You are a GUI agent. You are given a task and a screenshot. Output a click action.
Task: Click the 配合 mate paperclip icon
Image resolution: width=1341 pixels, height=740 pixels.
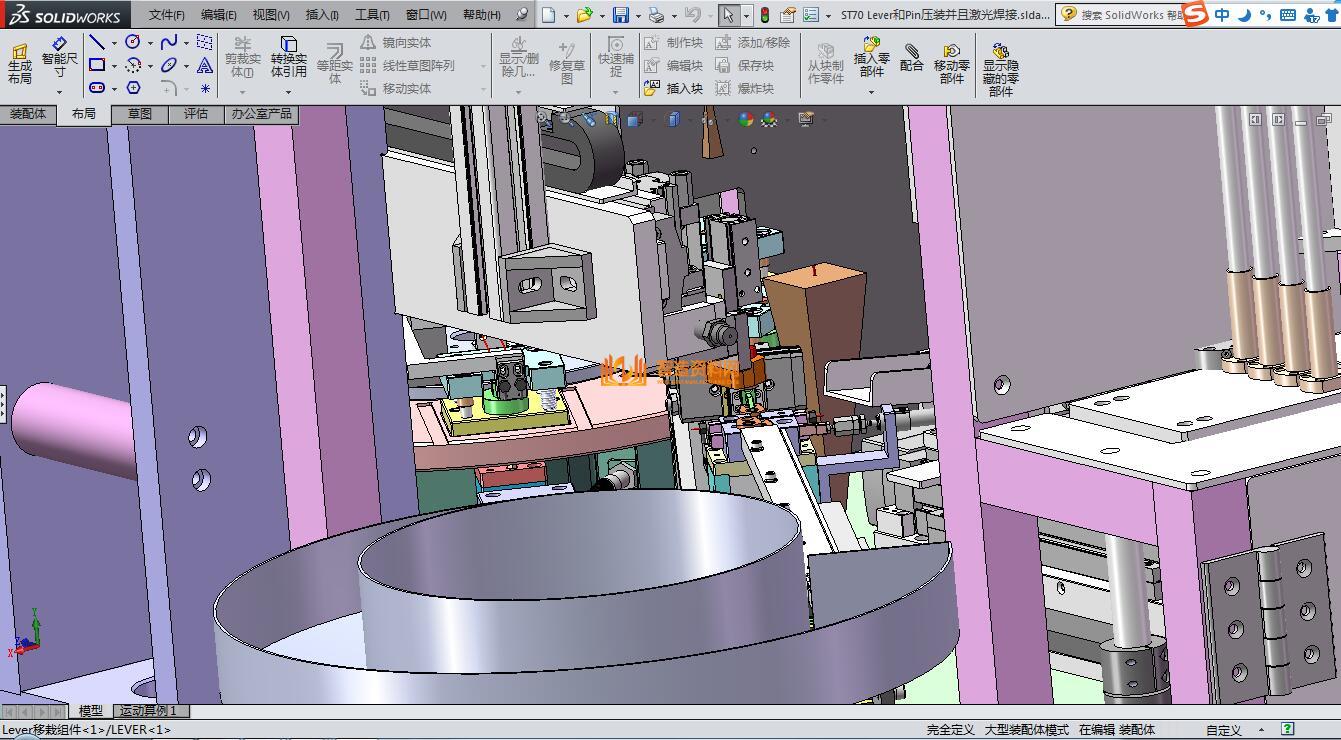911,58
